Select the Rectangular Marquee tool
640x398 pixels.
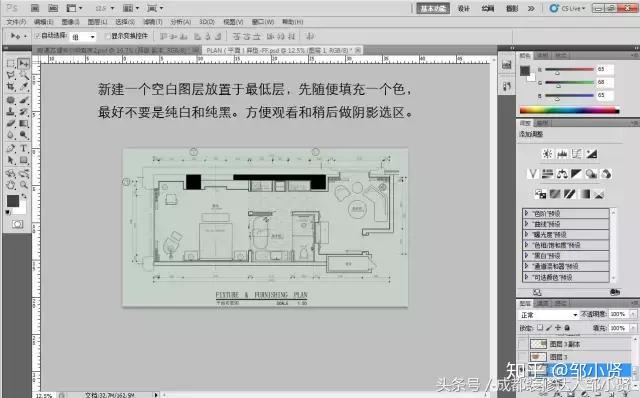point(11,64)
